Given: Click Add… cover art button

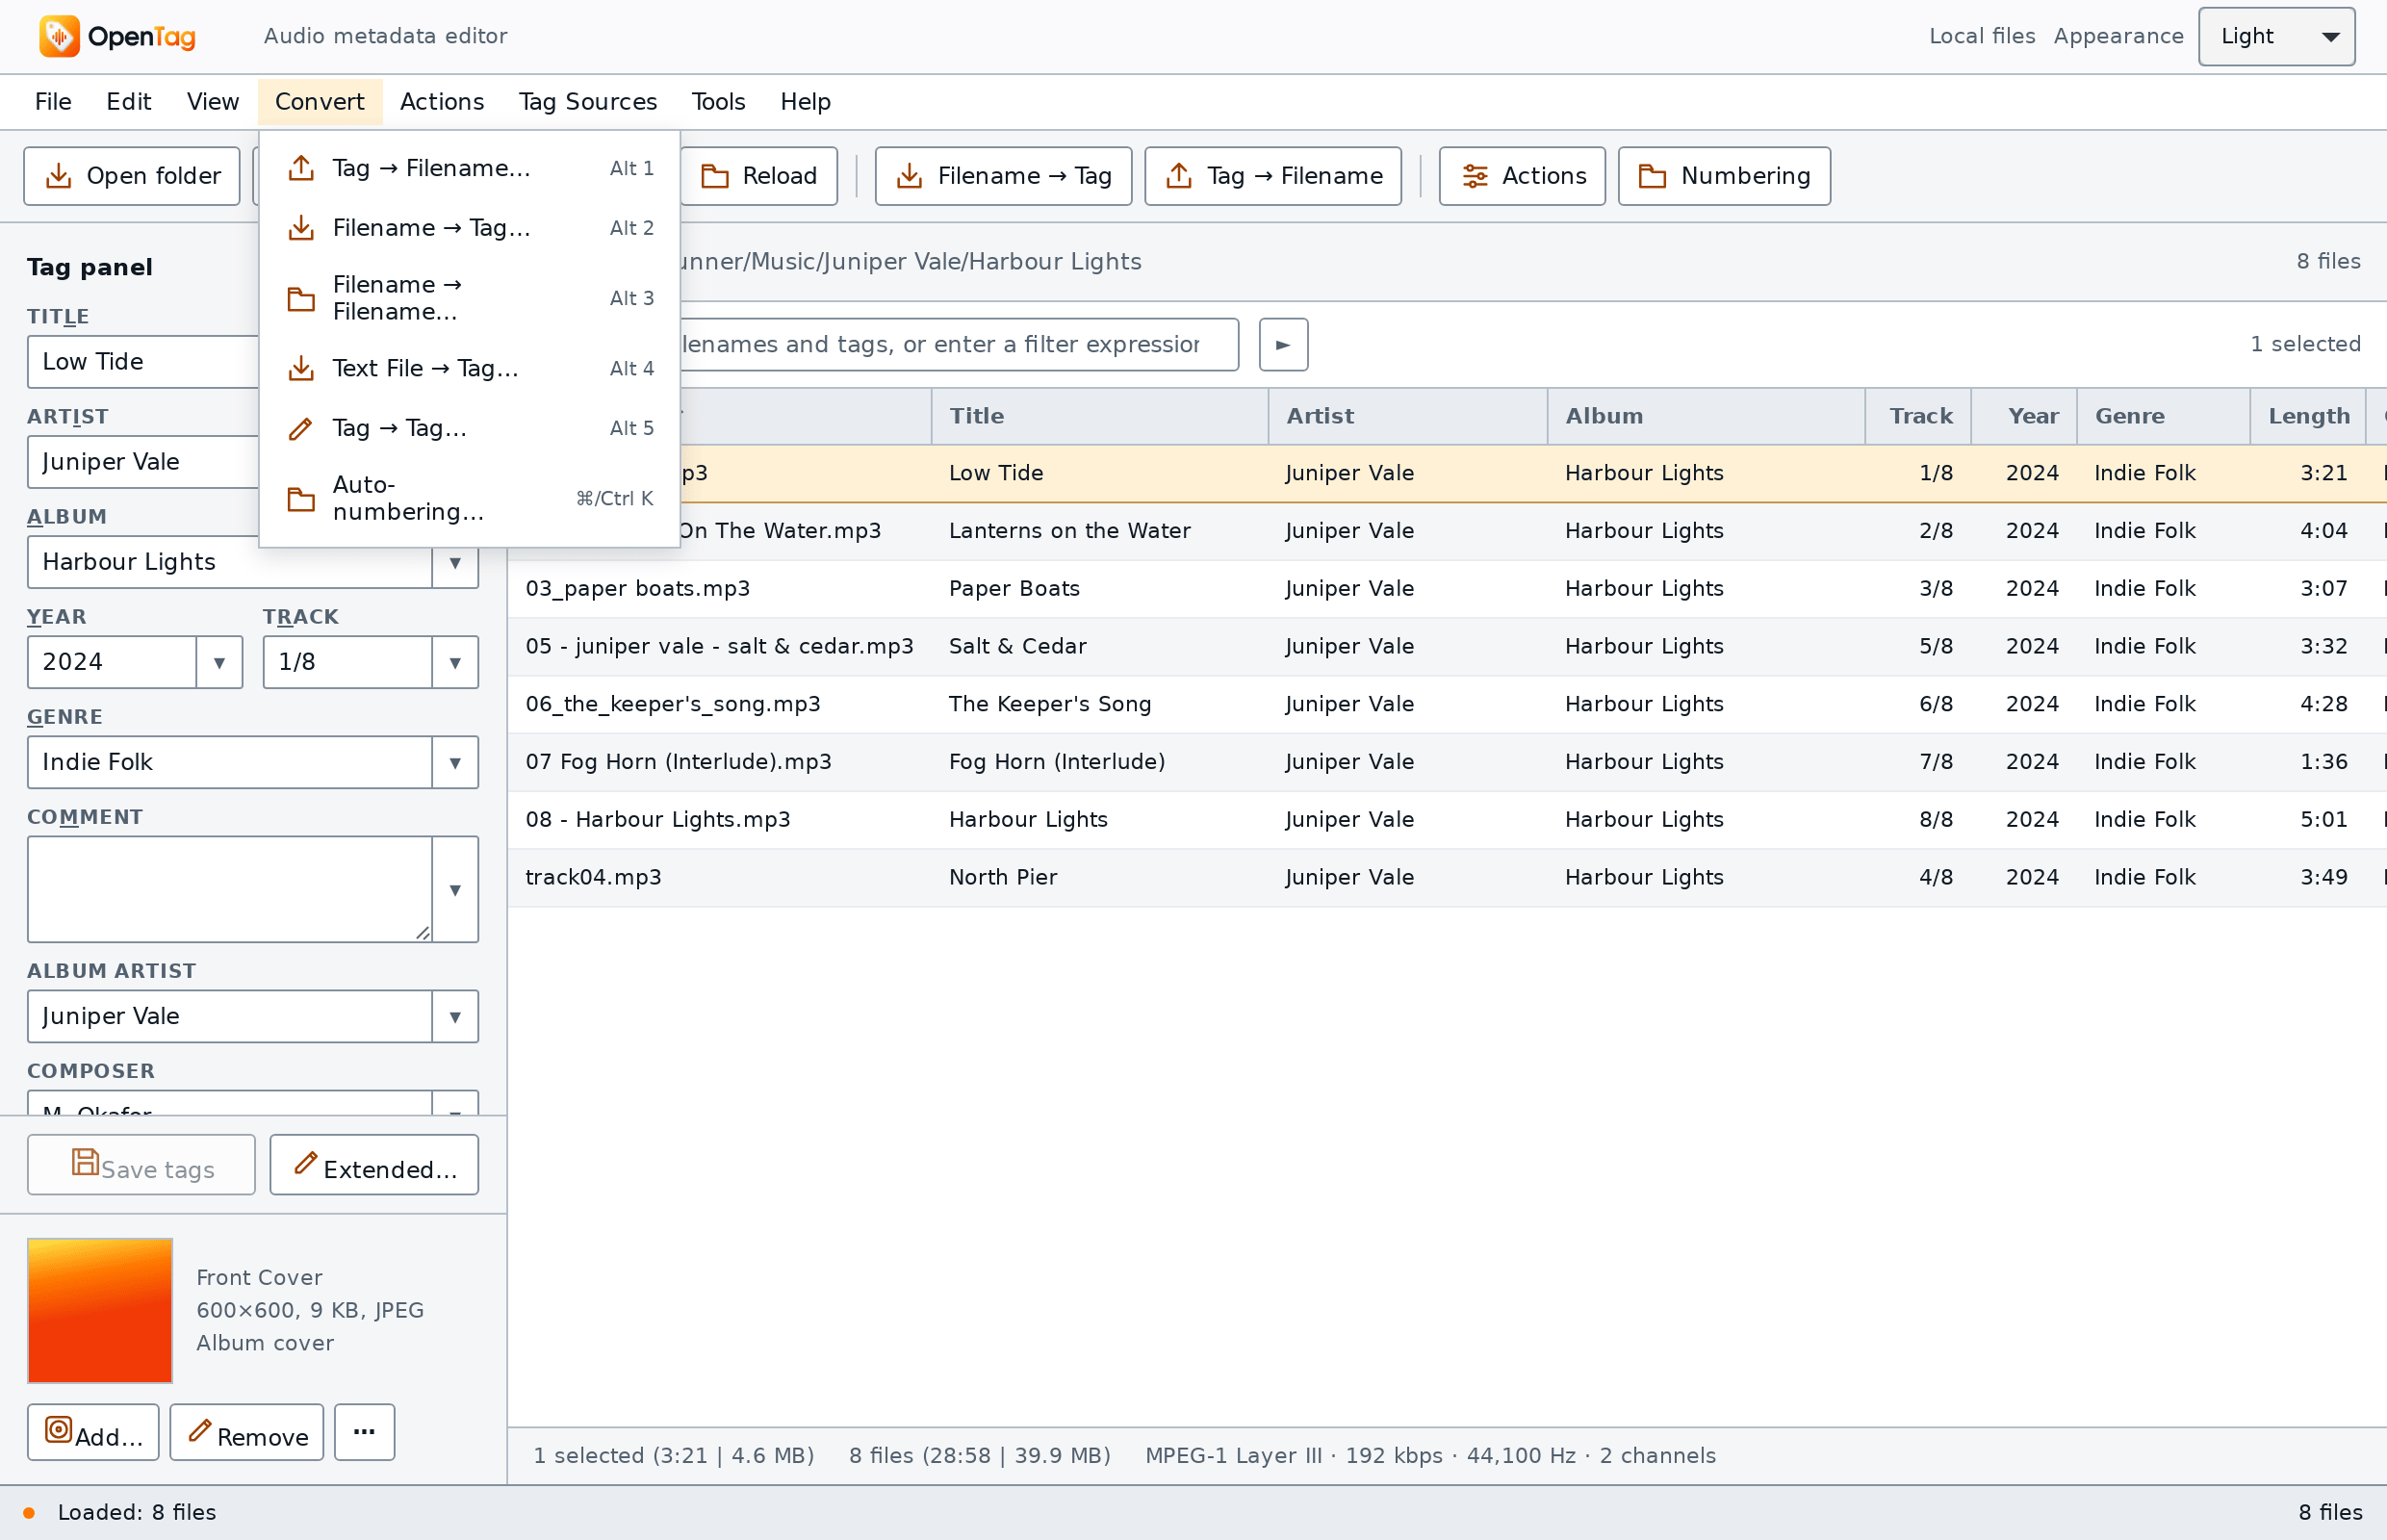Looking at the screenshot, I should [93, 1432].
